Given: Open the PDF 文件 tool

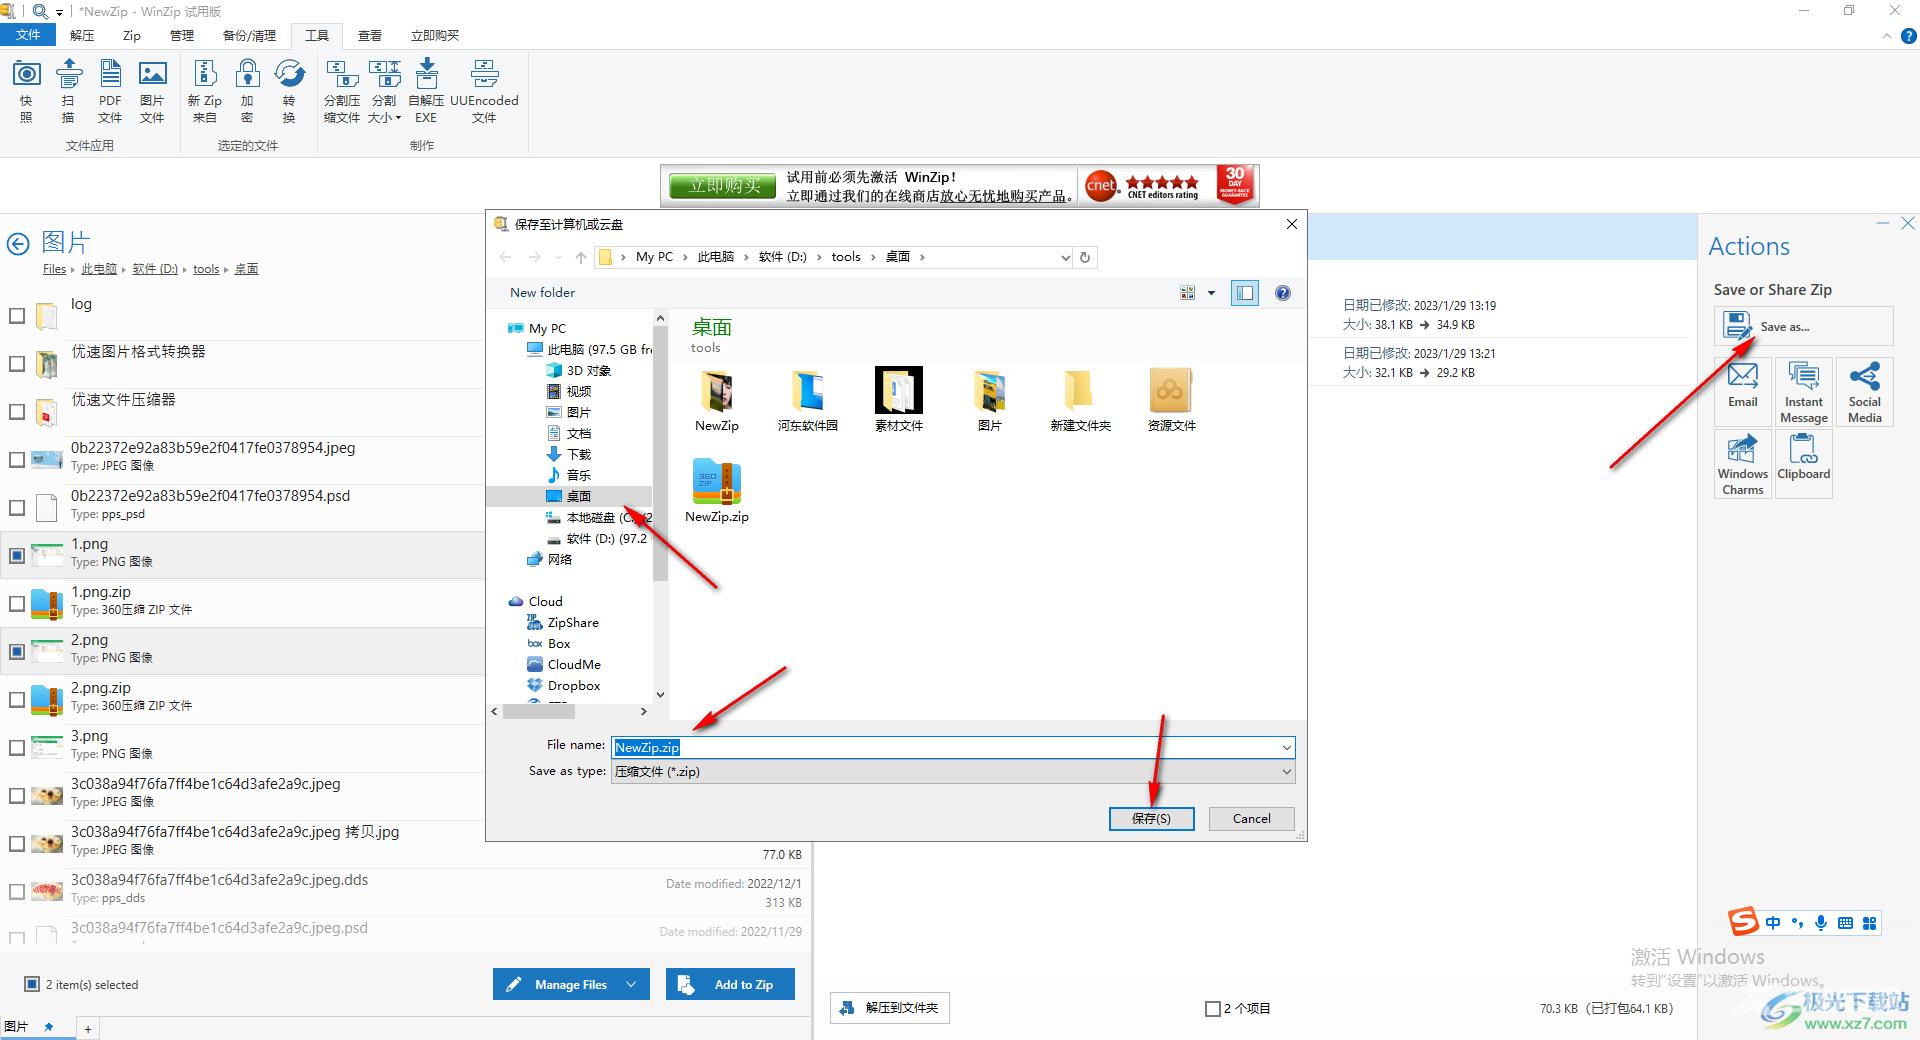Looking at the screenshot, I should 110,90.
